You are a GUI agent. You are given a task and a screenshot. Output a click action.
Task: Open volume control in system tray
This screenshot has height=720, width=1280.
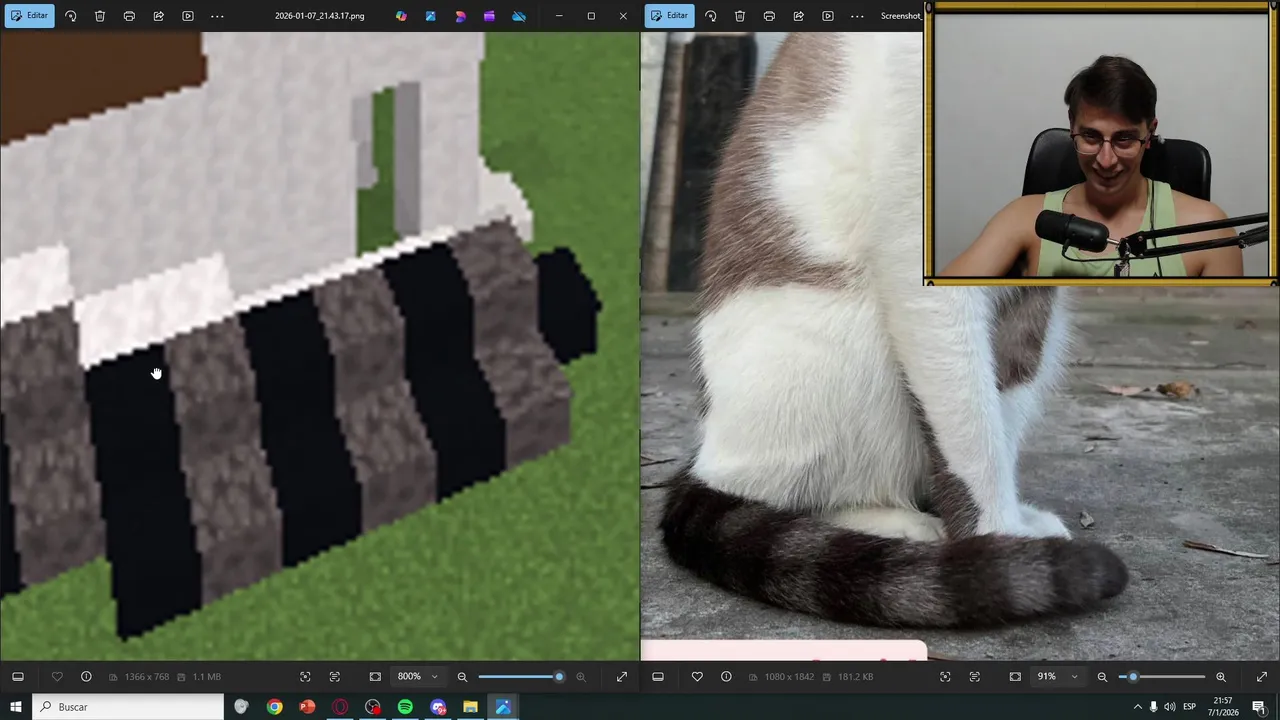1170,707
